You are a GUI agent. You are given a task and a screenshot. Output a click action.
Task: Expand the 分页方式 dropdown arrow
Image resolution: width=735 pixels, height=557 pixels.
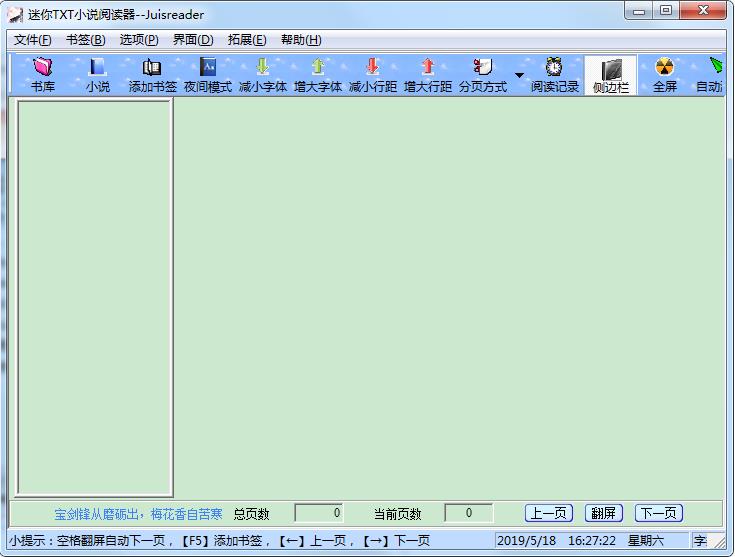pyautogui.click(x=519, y=75)
